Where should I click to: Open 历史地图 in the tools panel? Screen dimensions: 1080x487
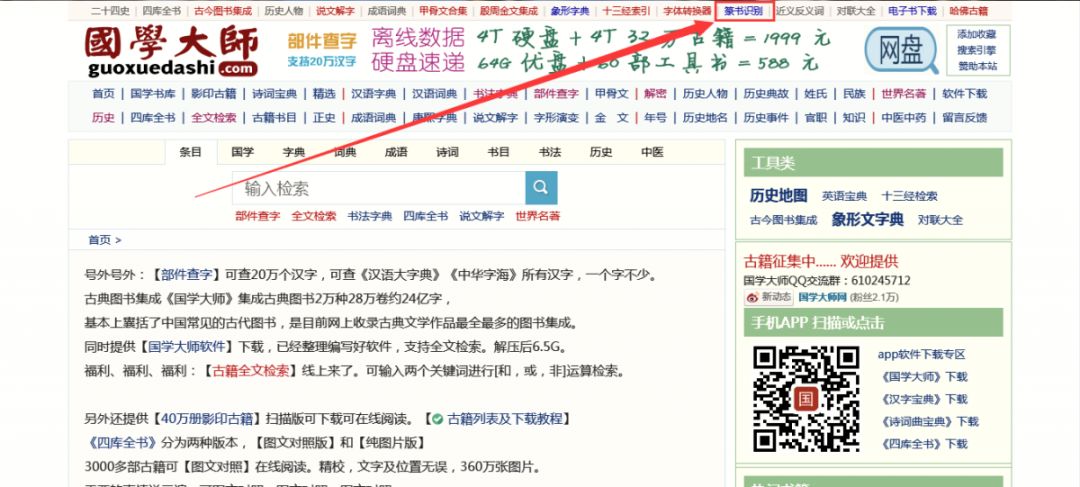[x=778, y=195]
